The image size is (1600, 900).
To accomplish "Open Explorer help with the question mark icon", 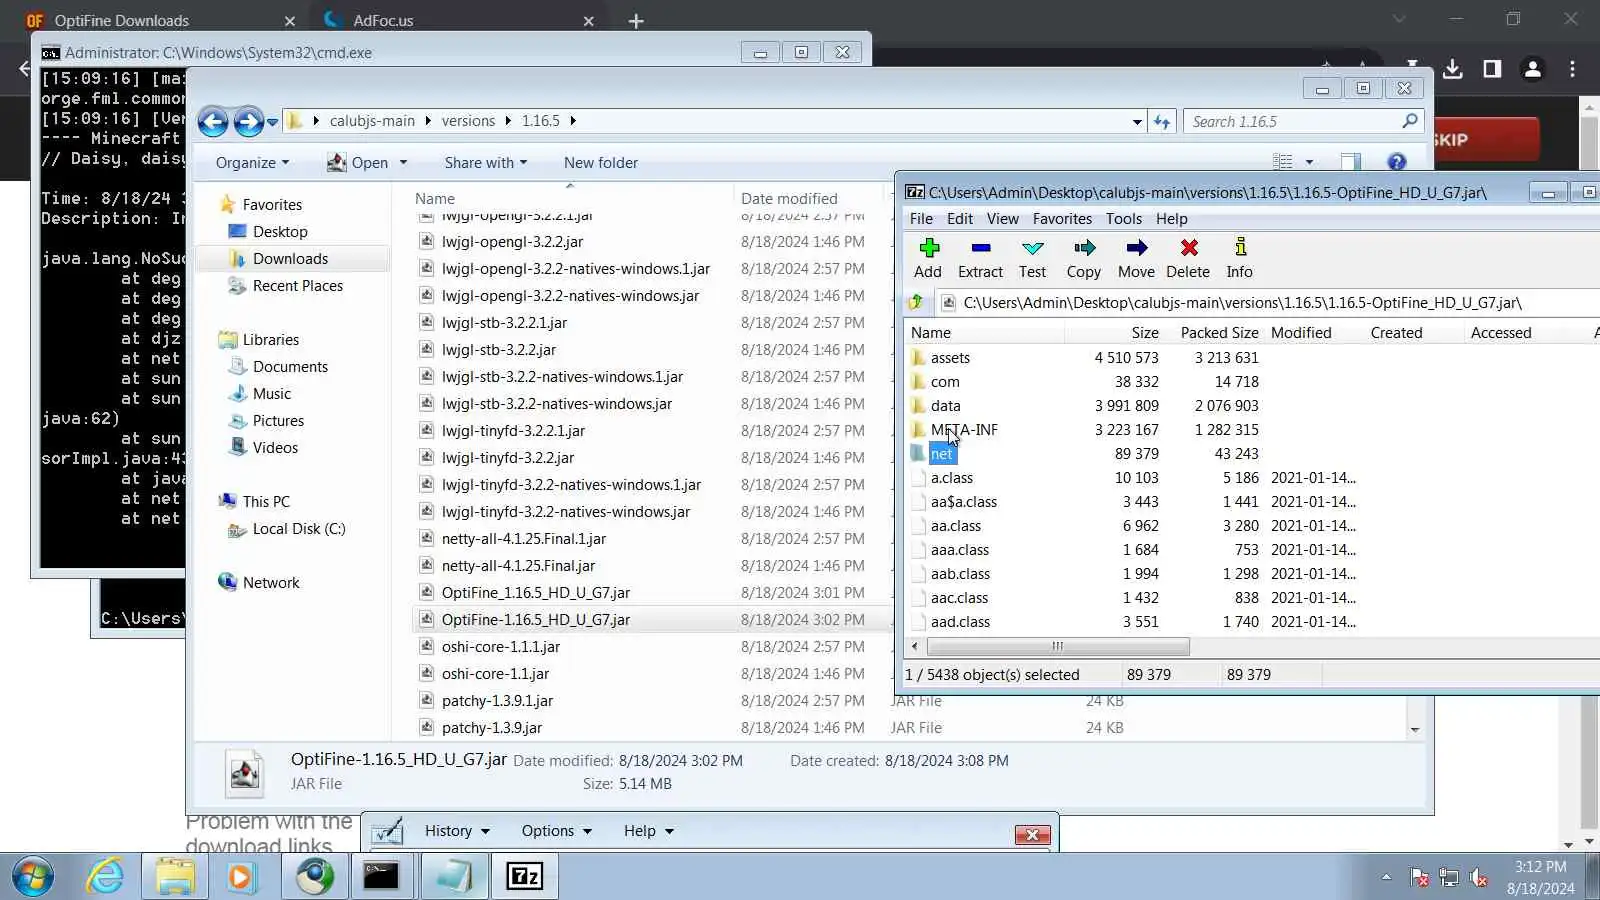I will pyautogui.click(x=1397, y=162).
